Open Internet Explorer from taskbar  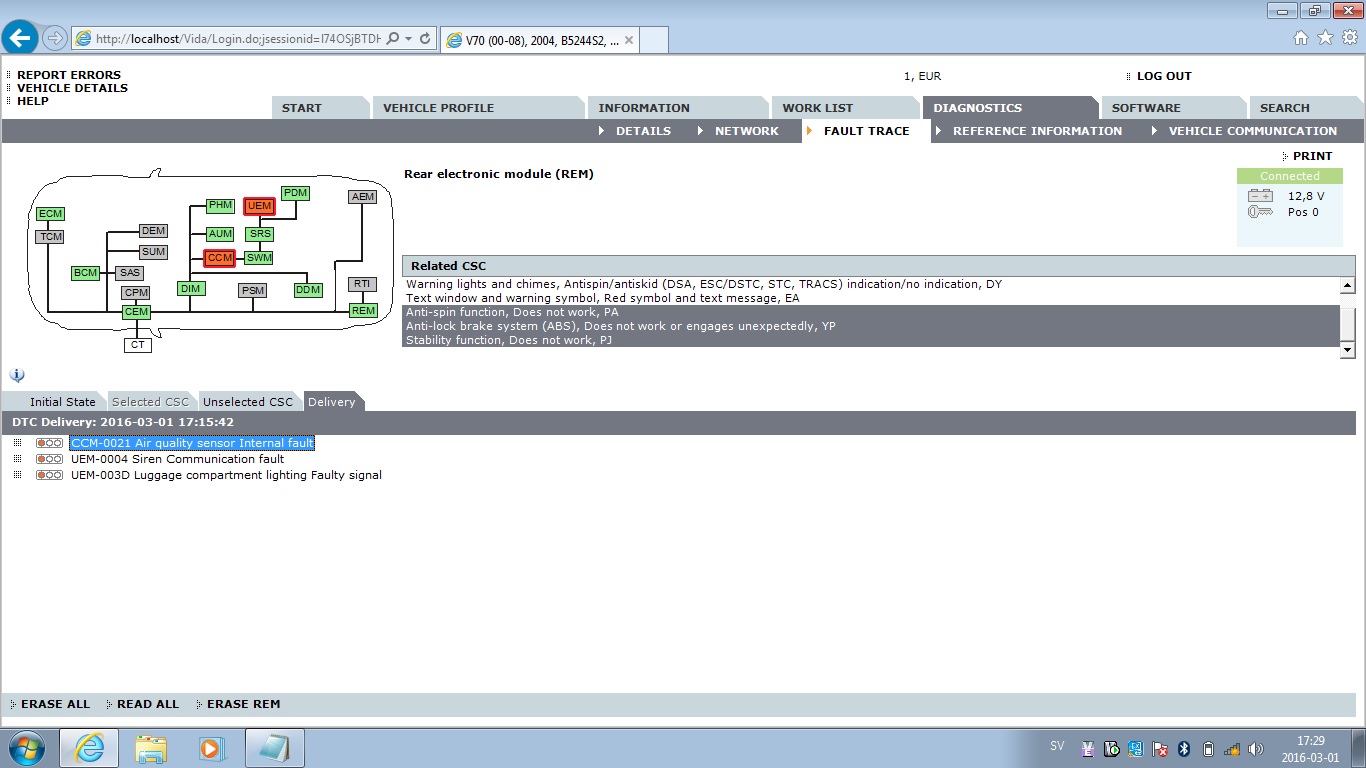89,748
